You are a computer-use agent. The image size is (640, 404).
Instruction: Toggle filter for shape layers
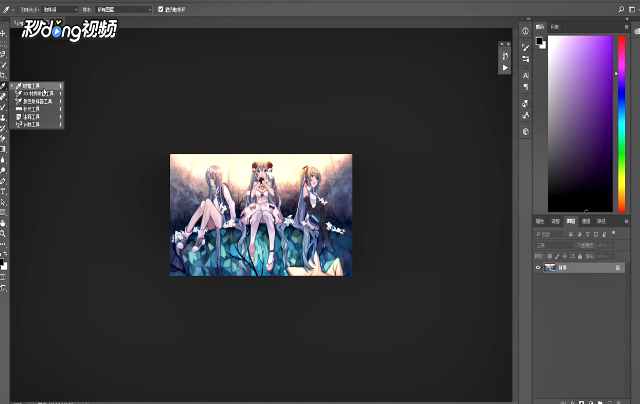596,234
